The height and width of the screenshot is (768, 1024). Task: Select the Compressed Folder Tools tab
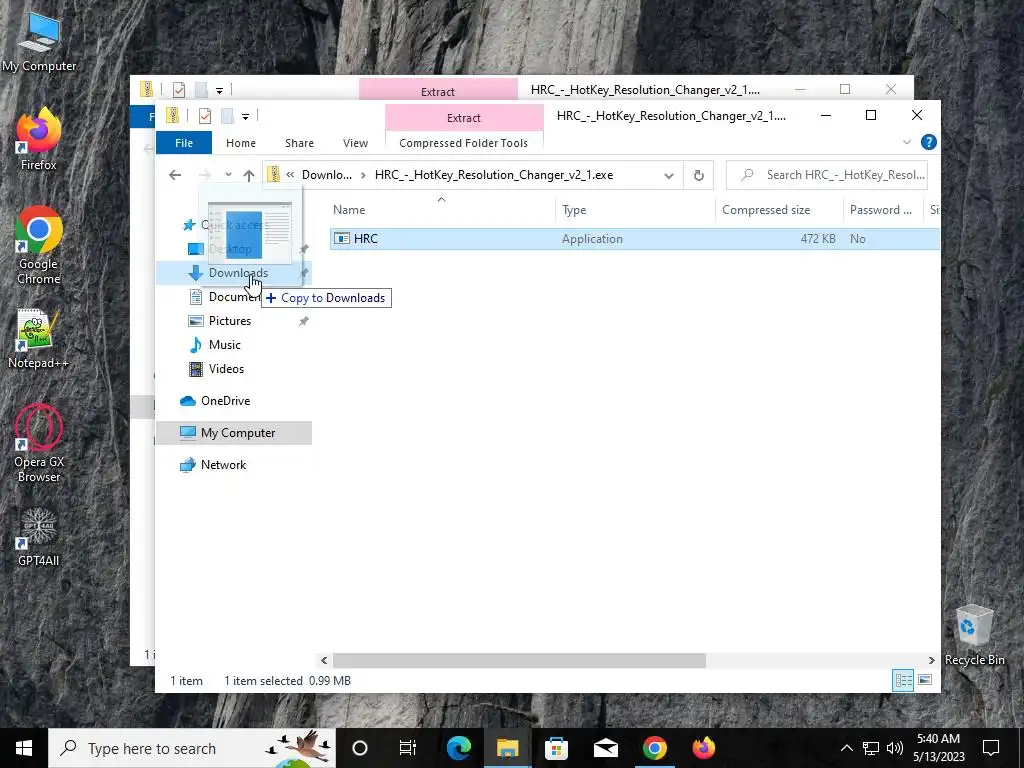tap(463, 143)
